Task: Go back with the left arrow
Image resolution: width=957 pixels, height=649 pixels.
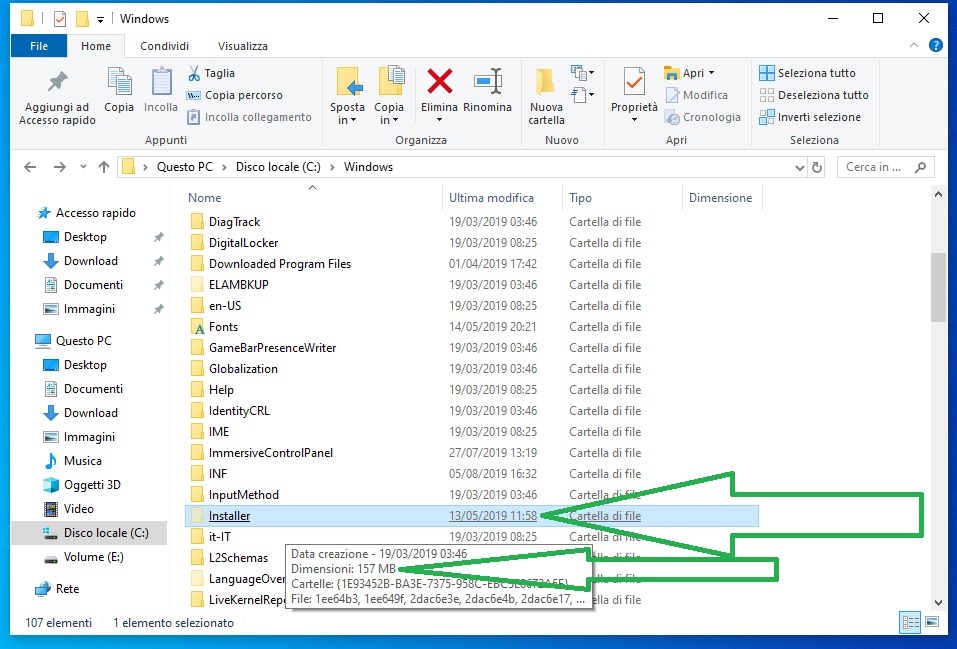Action: click(x=30, y=167)
